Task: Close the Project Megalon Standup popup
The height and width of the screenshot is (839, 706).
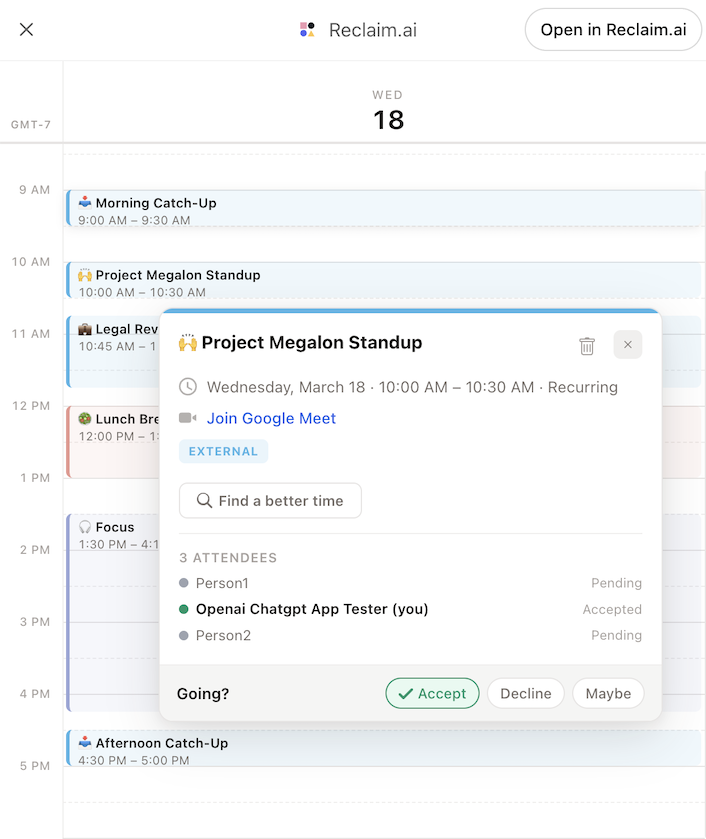Action: point(628,345)
